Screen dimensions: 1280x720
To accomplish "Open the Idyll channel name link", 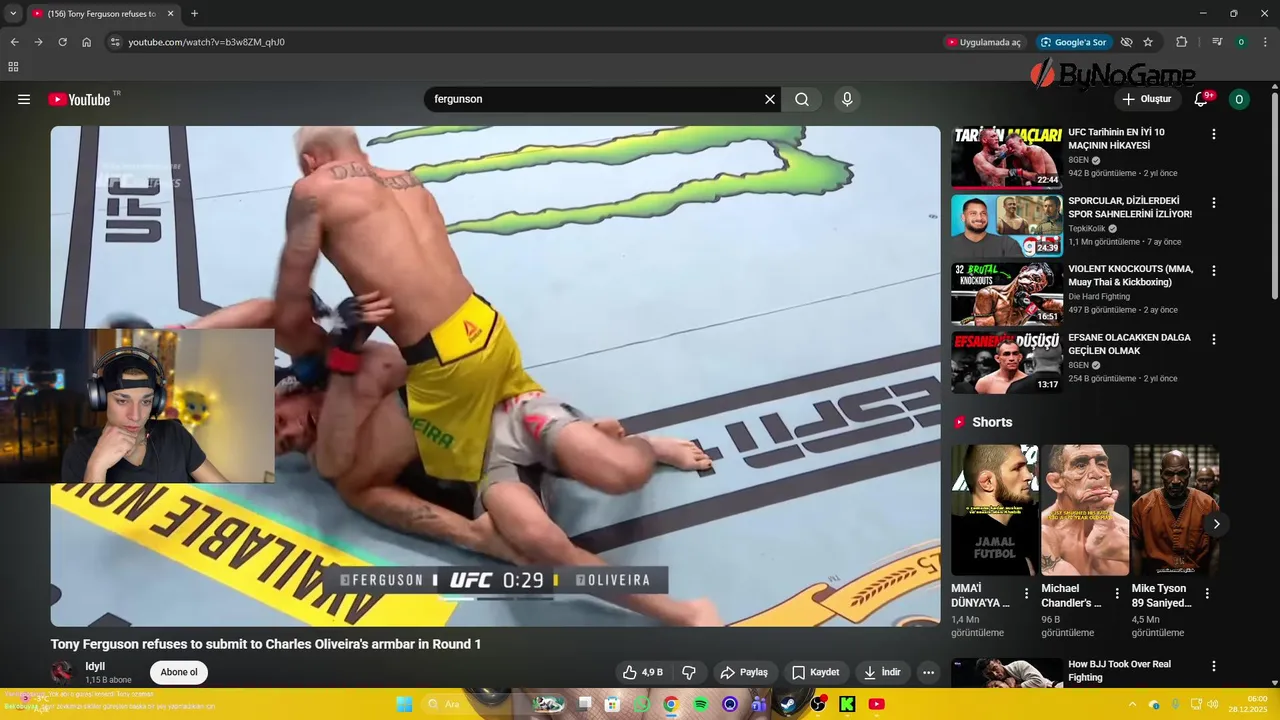I will (95, 666).
